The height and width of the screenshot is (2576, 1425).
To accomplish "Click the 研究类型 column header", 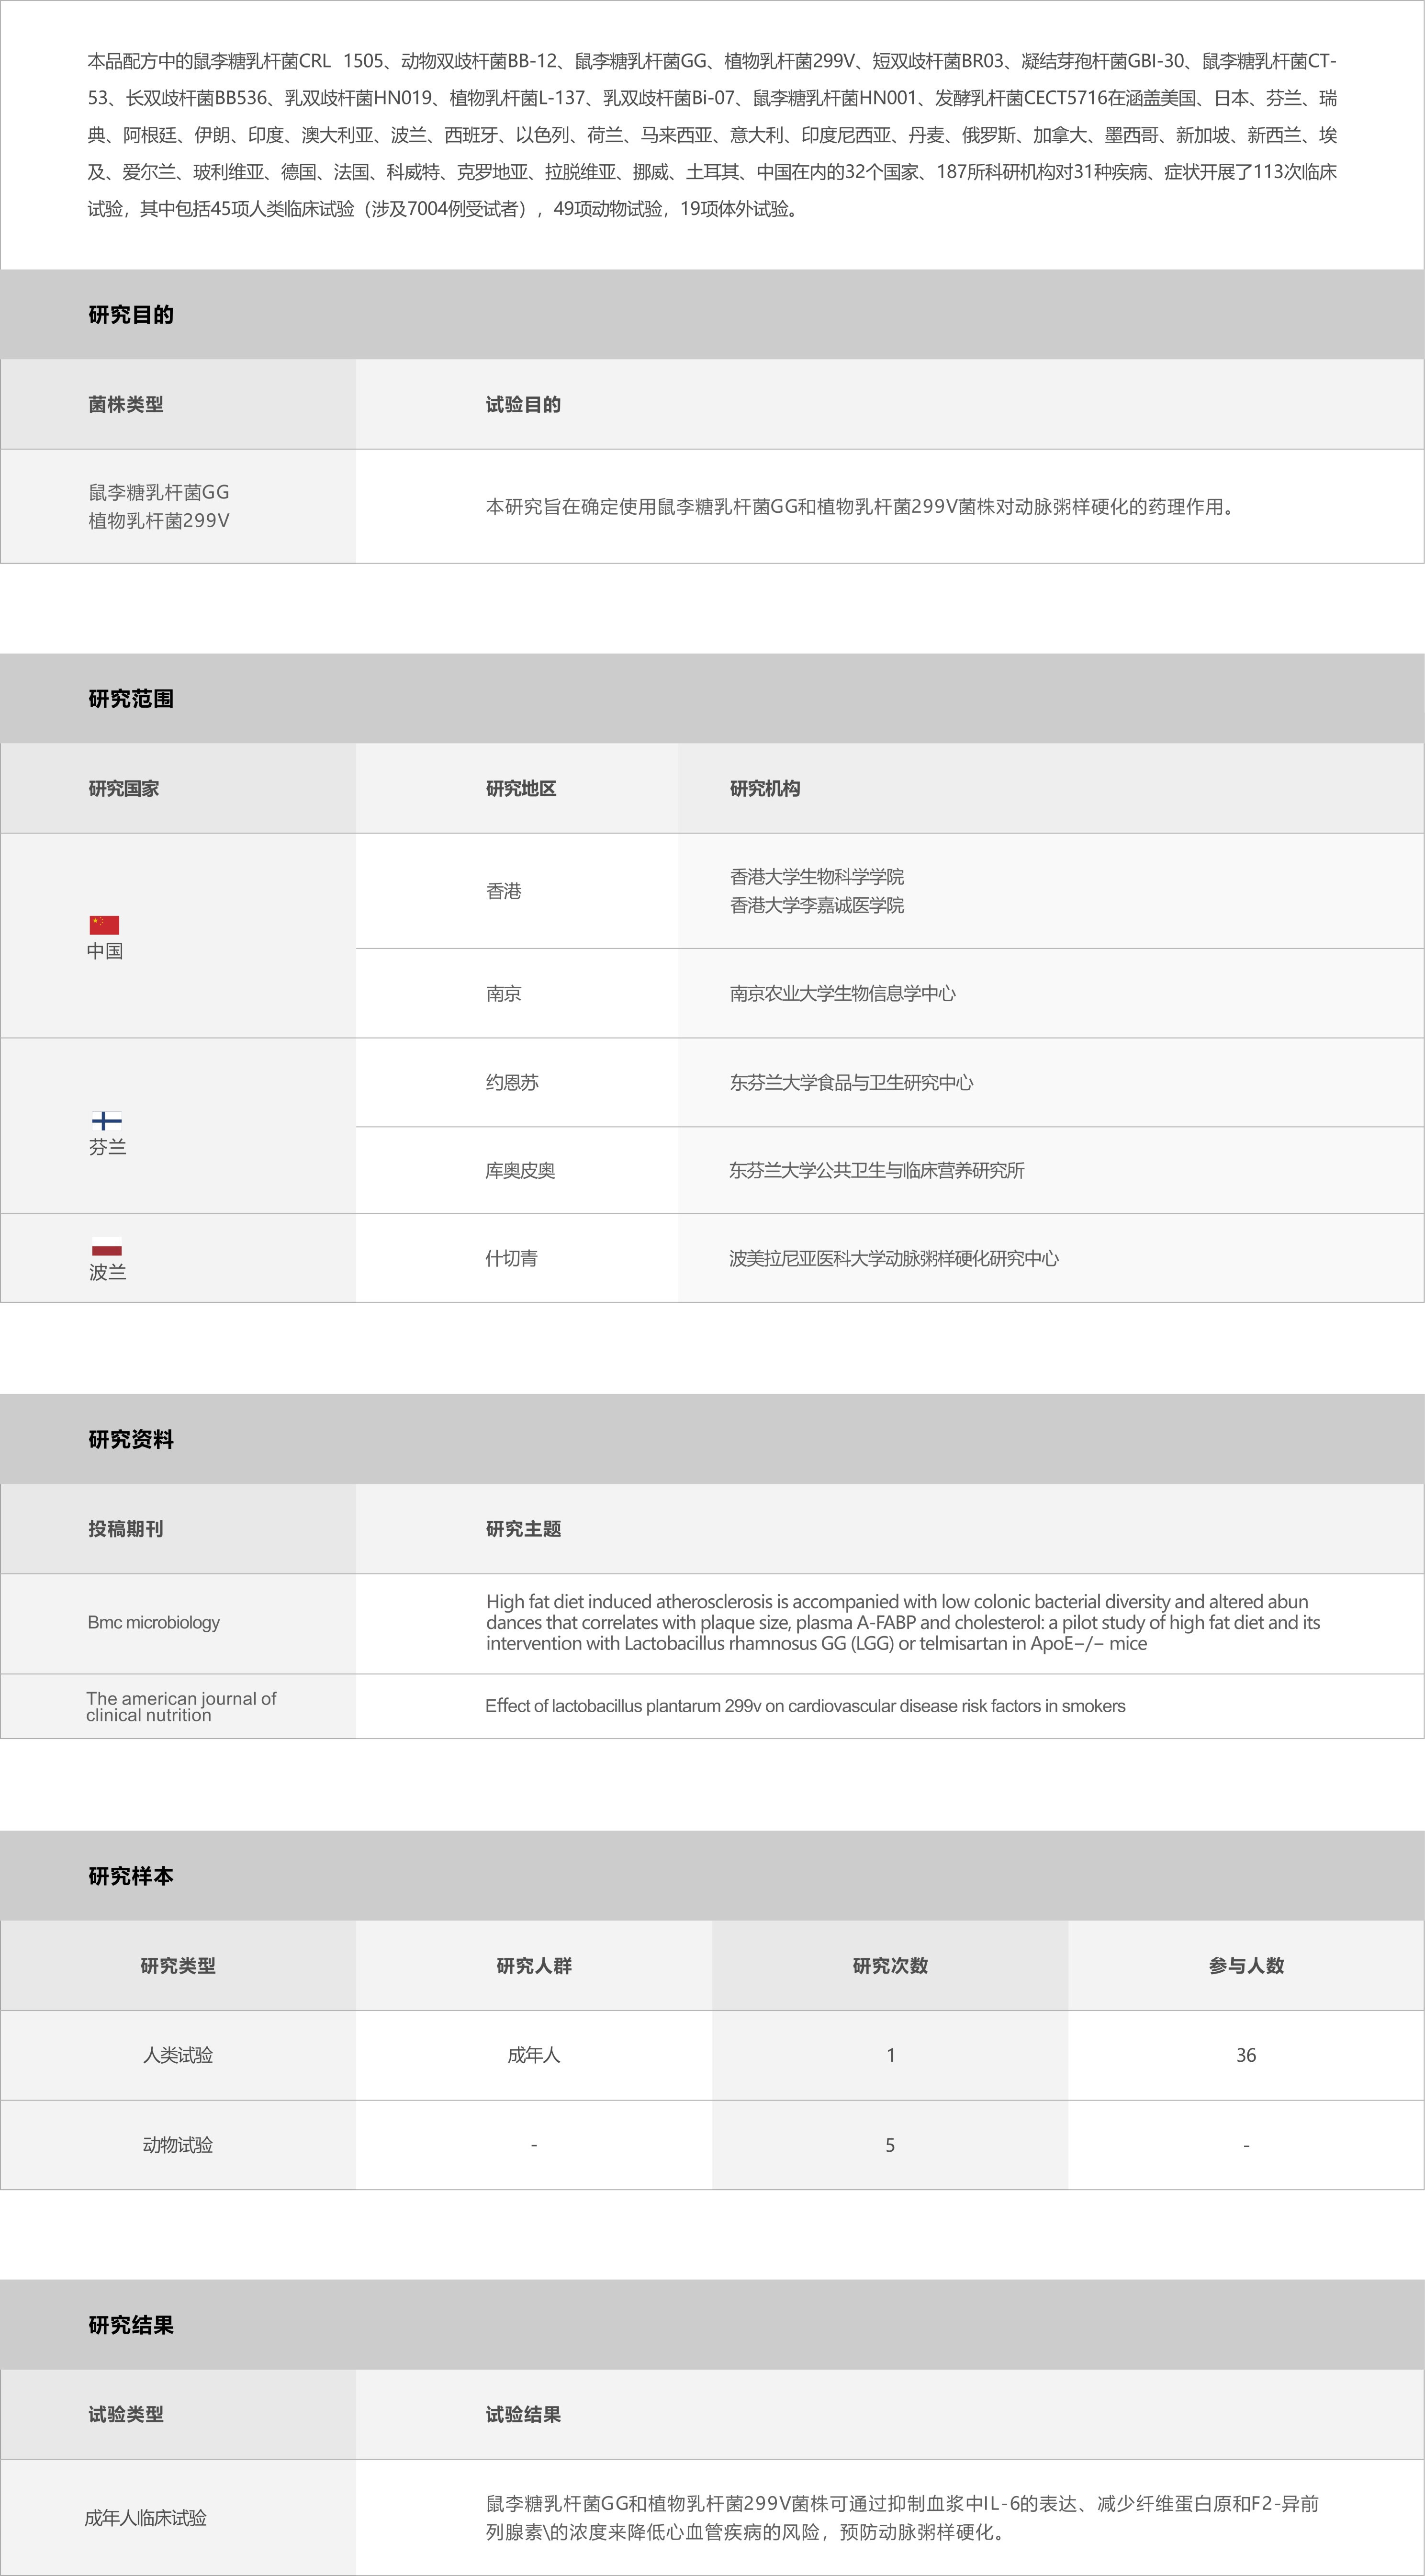I will (178, 1966).
